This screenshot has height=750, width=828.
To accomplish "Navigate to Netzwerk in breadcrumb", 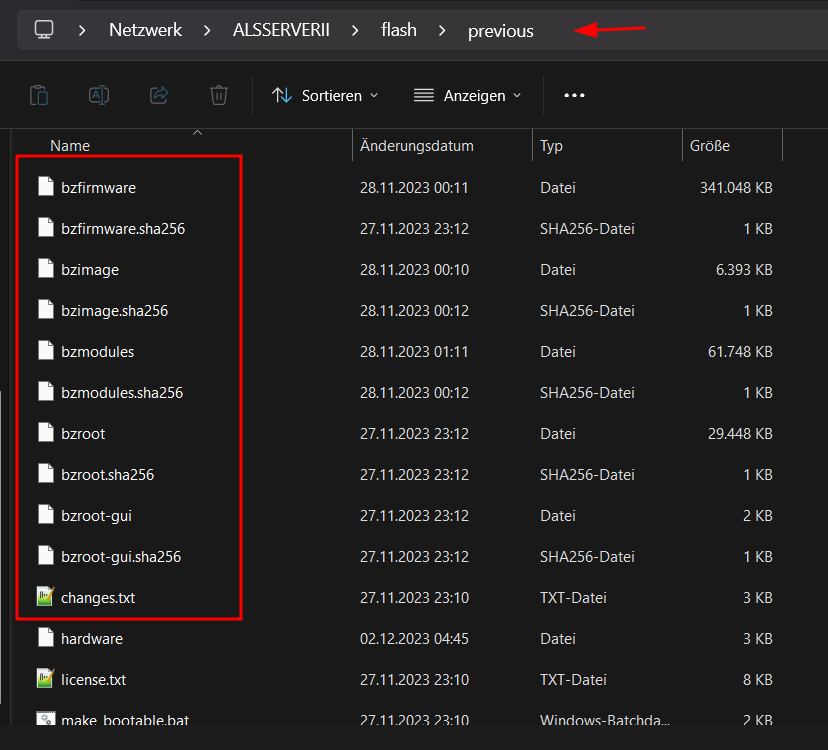I will point(145,30).
